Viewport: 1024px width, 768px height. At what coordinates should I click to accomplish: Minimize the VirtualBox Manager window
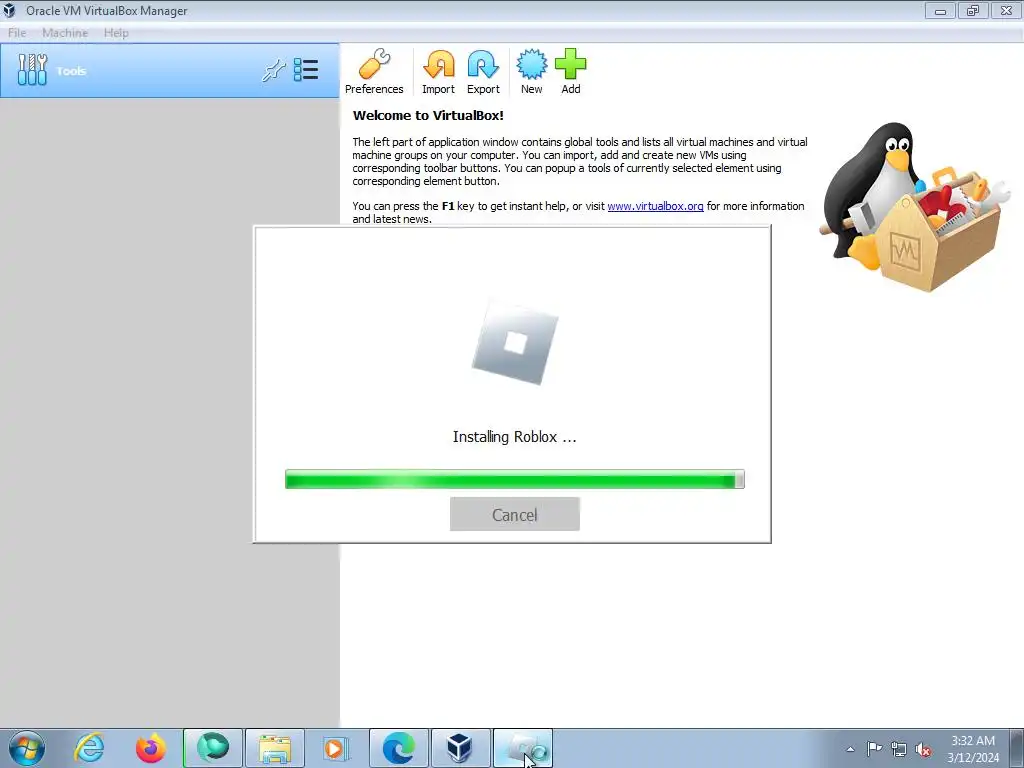point(940,11)
